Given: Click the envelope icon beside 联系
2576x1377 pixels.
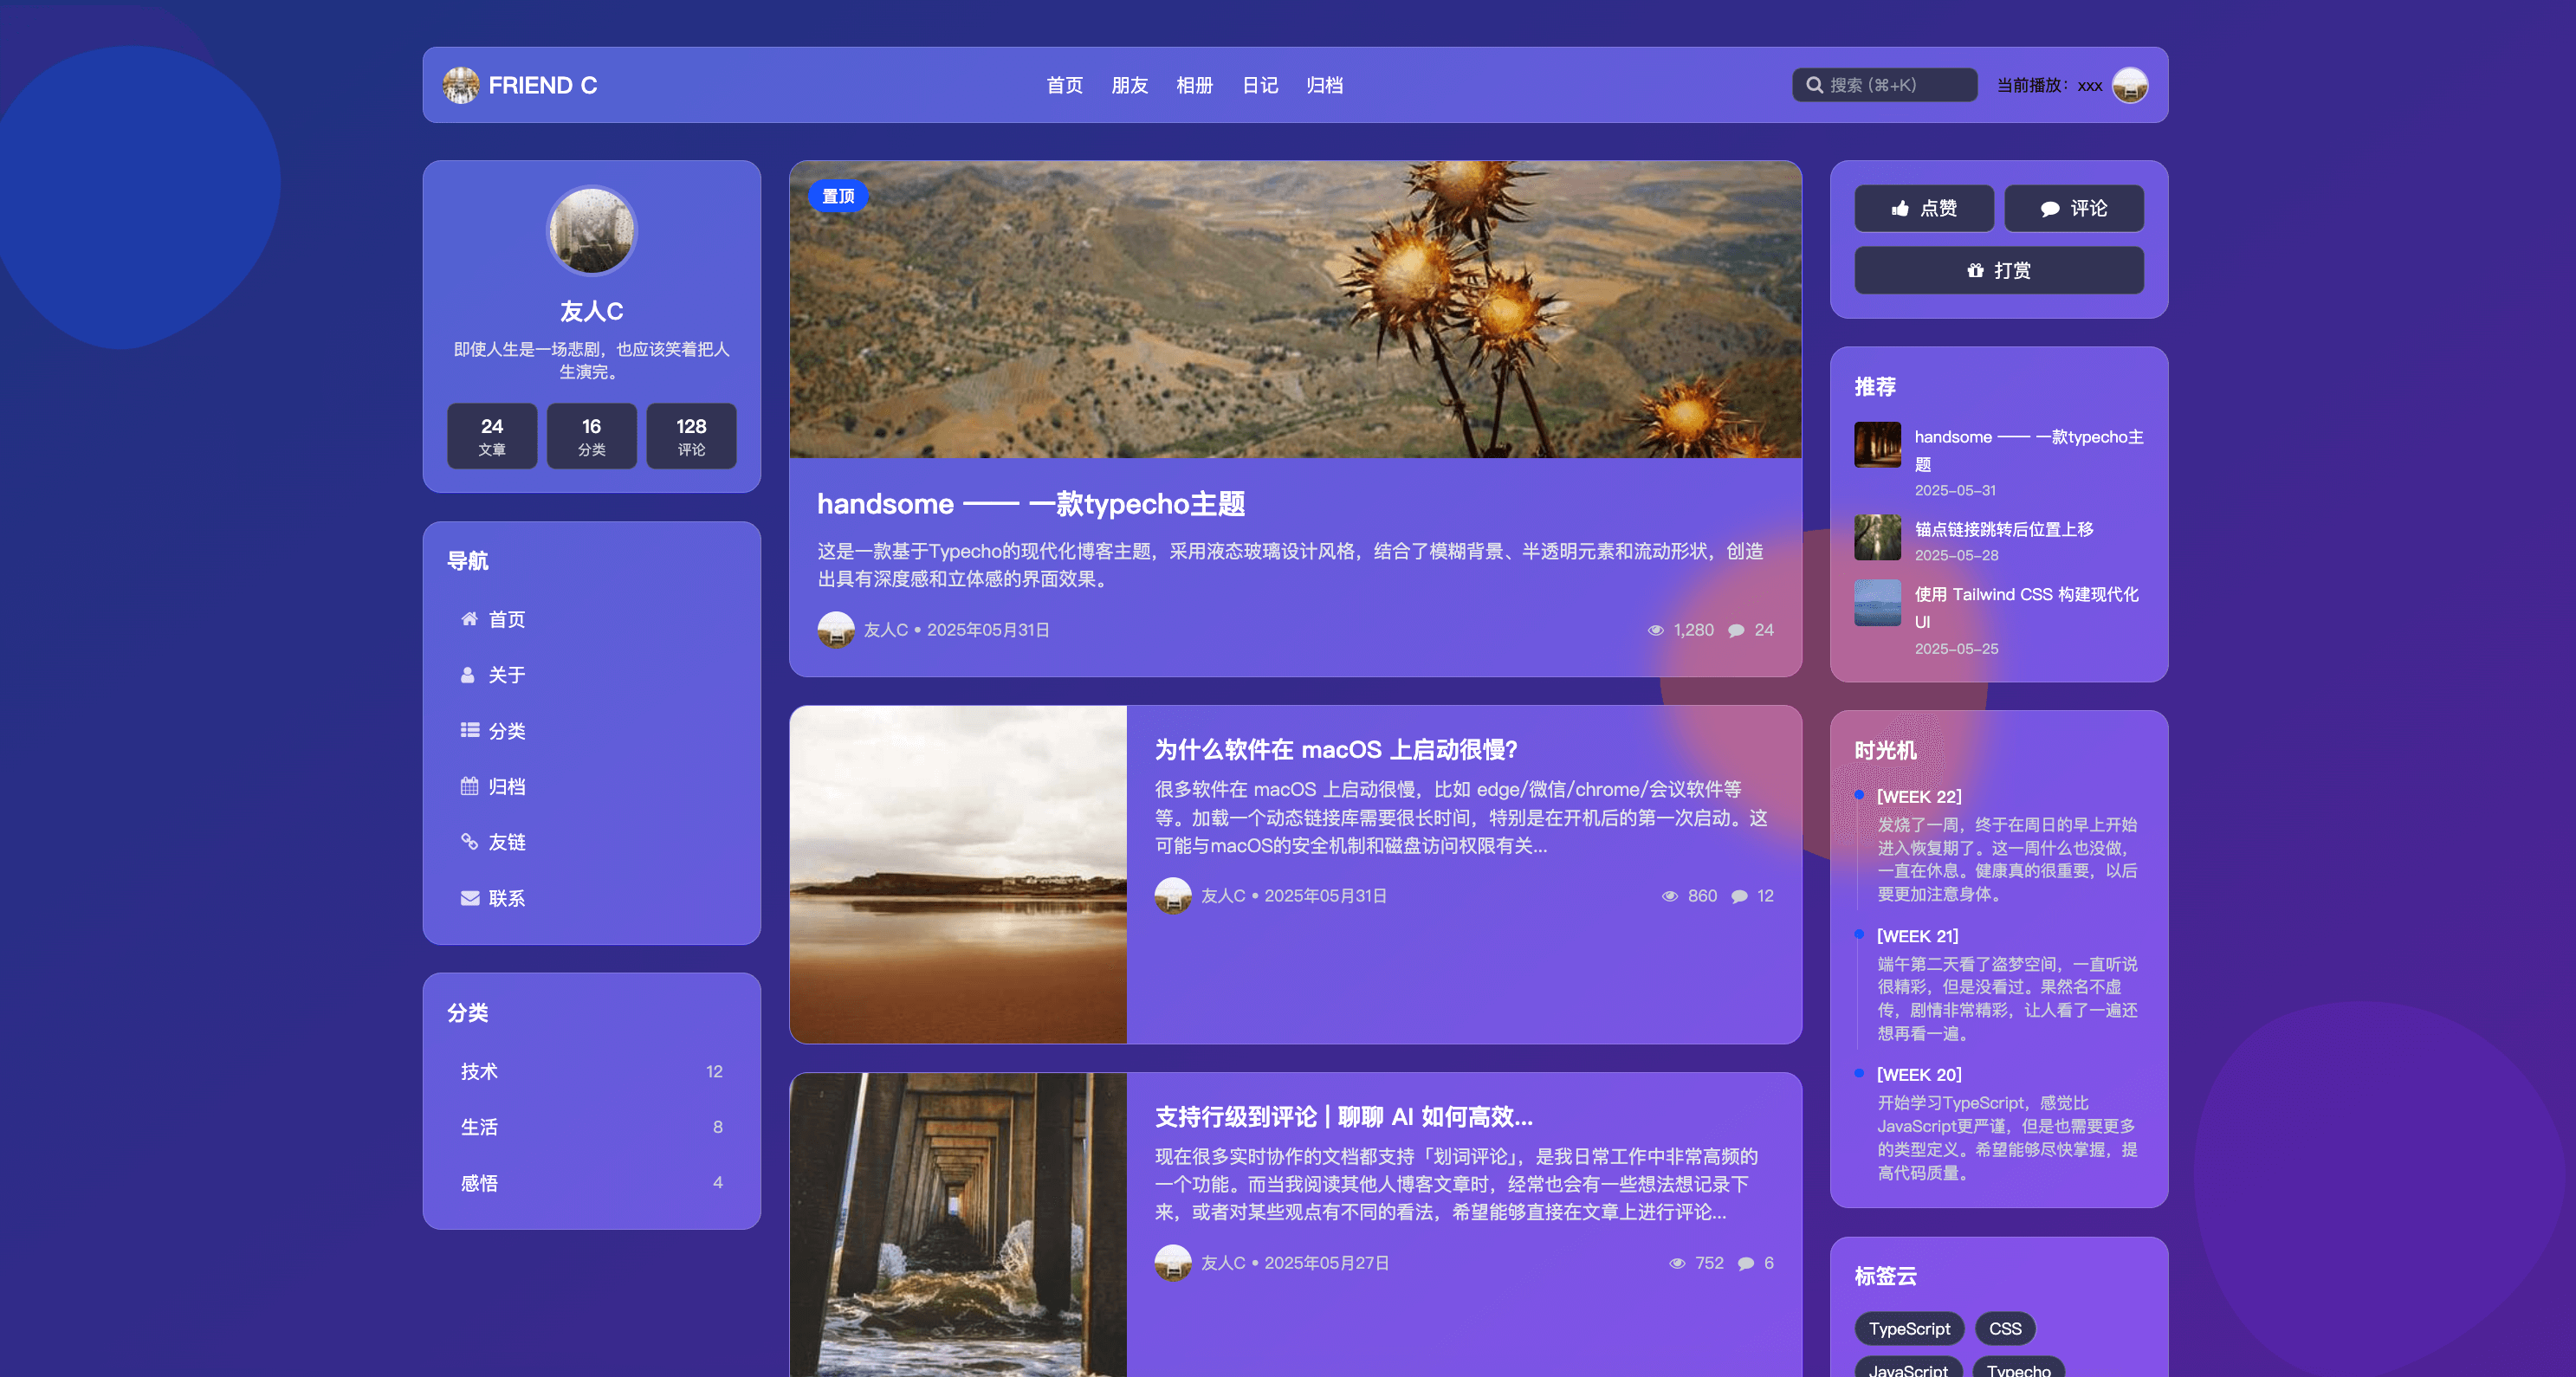Looking at the screenshot, I should click(x=469, y=898).
